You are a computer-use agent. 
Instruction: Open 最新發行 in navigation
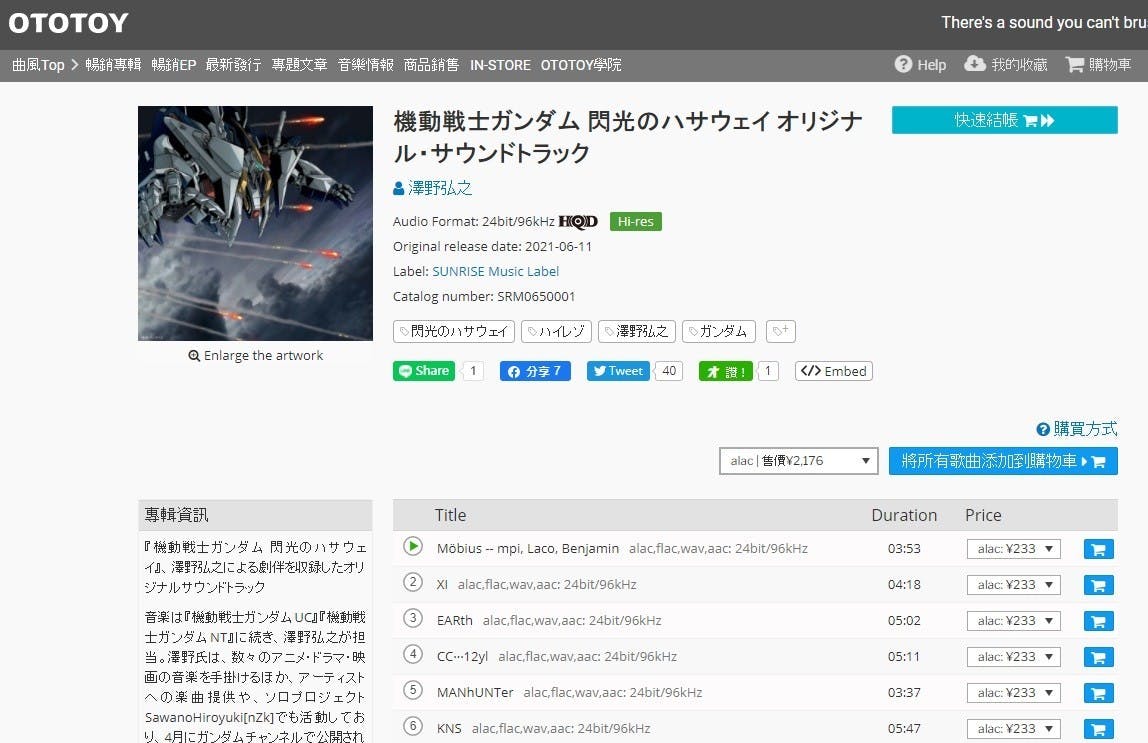234,64
